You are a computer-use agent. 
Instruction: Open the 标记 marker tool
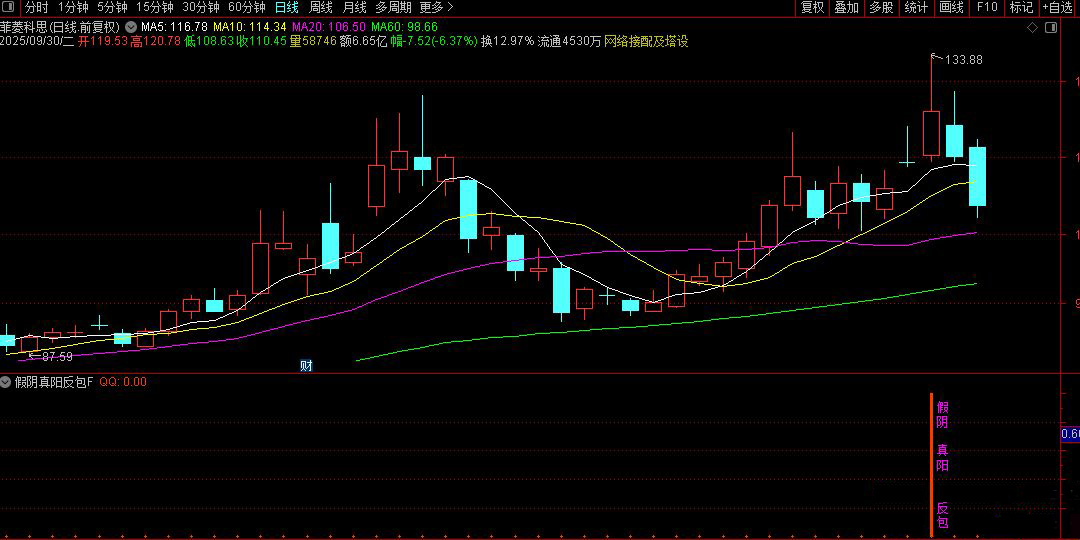click(1021, 8)
